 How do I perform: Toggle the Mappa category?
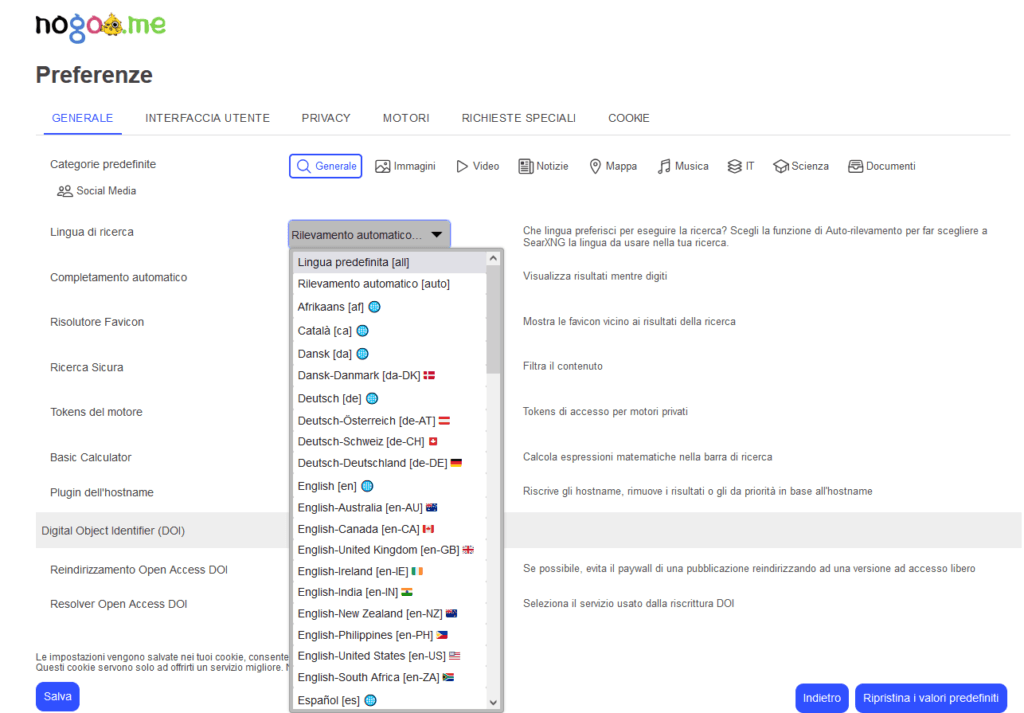point(613,166)
